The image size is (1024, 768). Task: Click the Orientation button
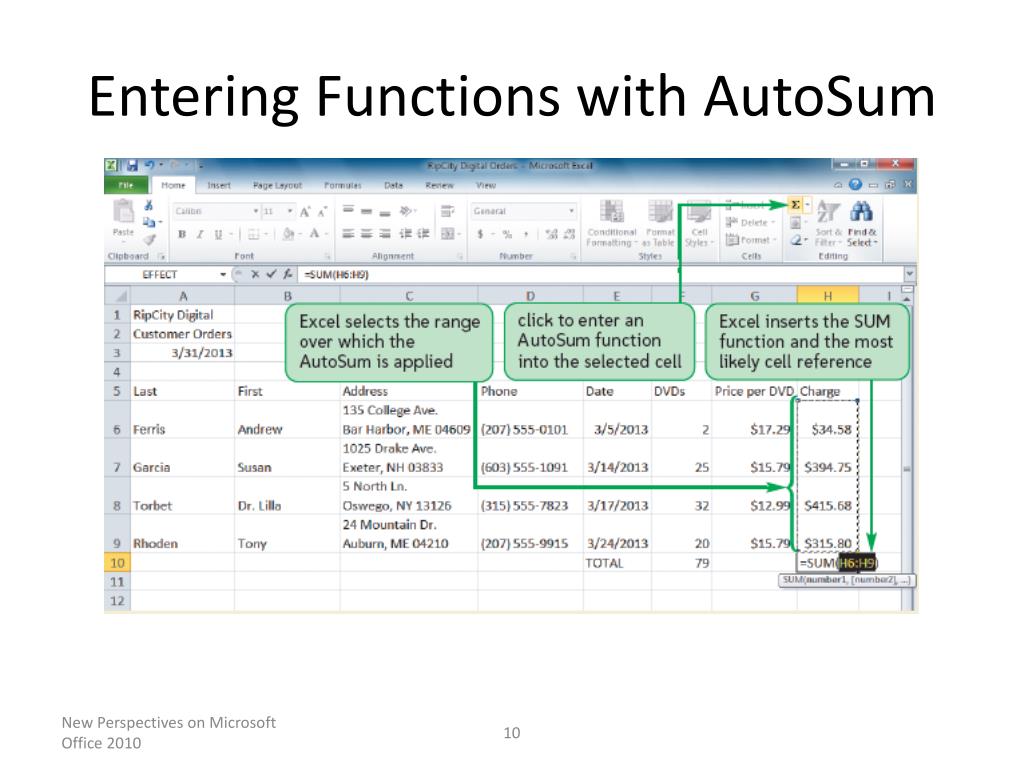(408, 211)
